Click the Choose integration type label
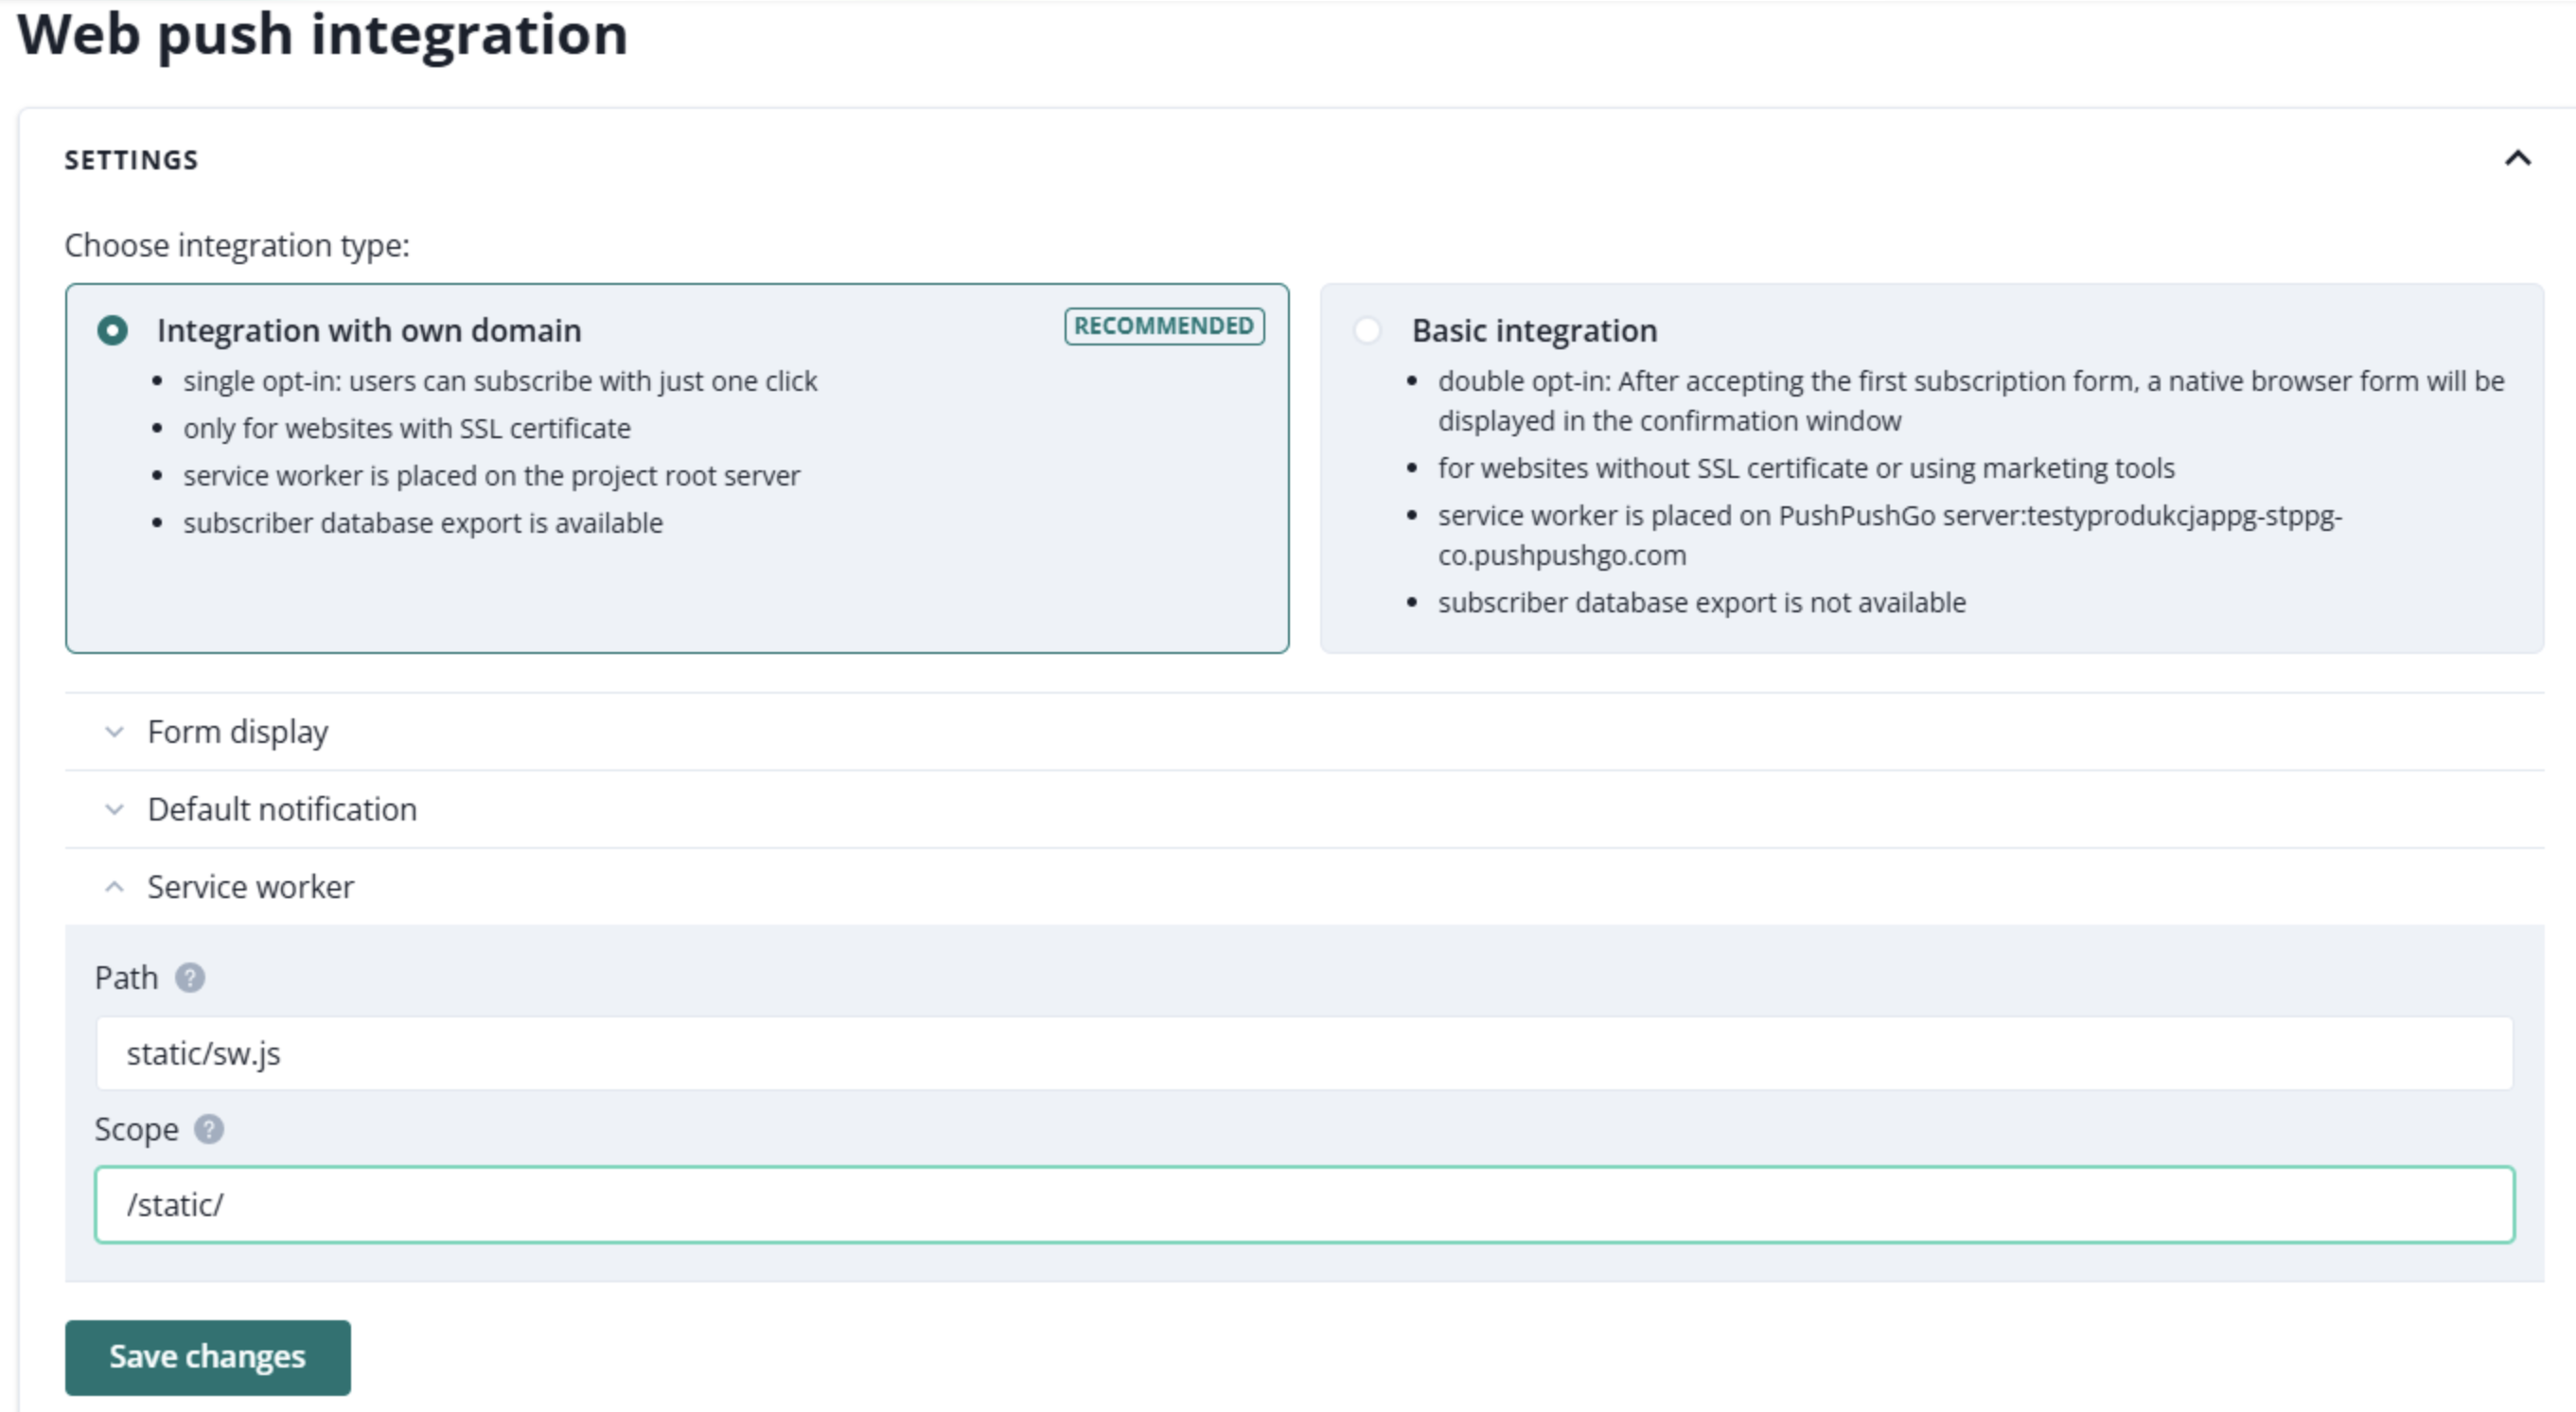This screenshot has width=2576, height=1412. (237, 245)
